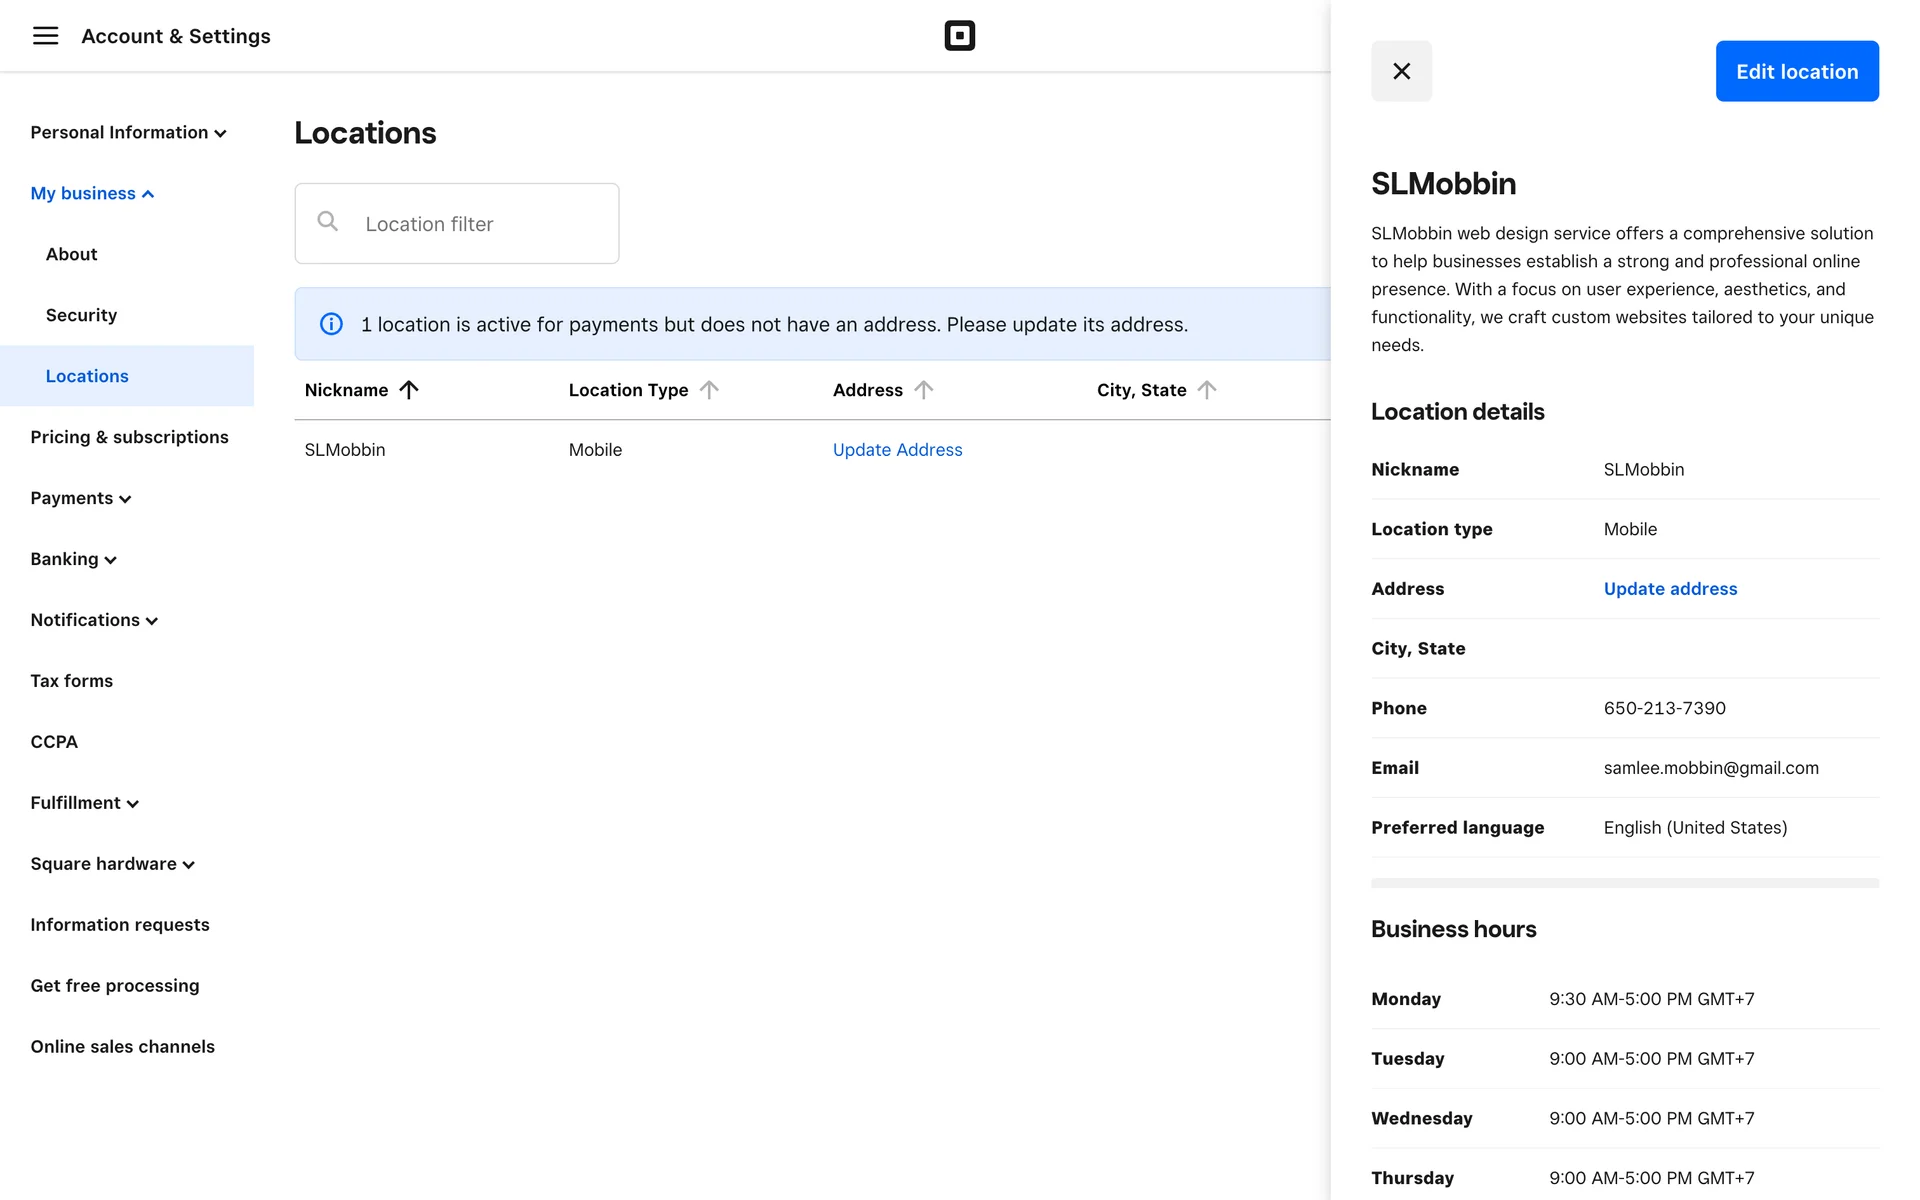Close the SLMobbin details panel
1920x1200 pixels.
tap(1401, 71)
